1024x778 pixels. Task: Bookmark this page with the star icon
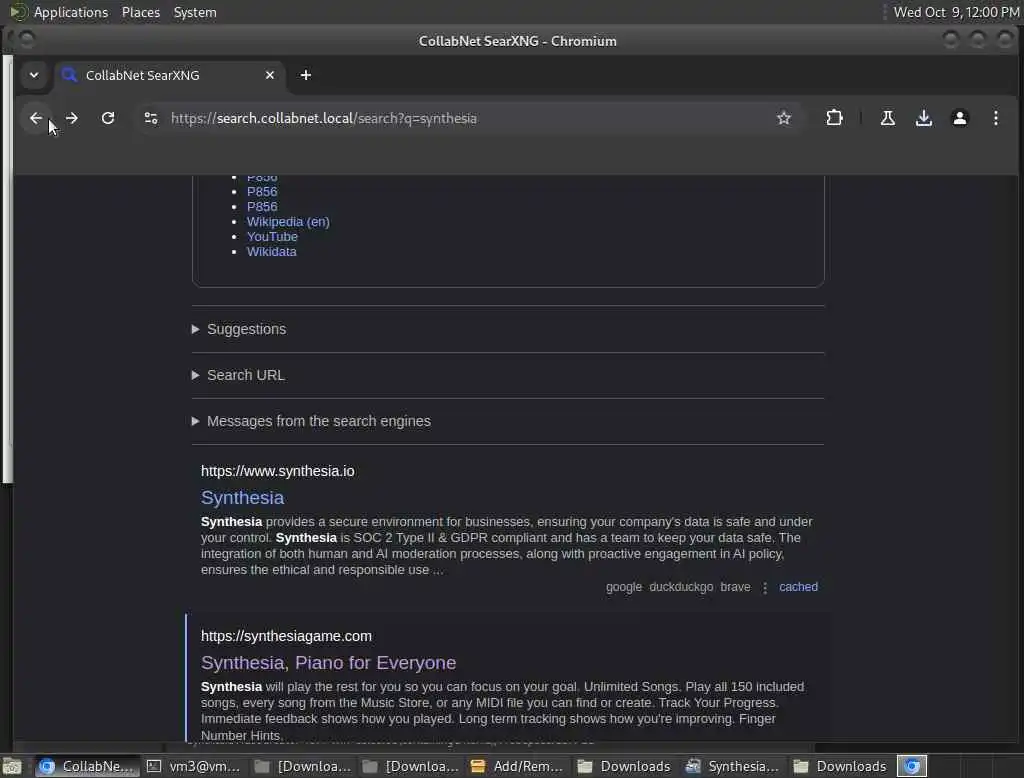(x=784, y=118)
